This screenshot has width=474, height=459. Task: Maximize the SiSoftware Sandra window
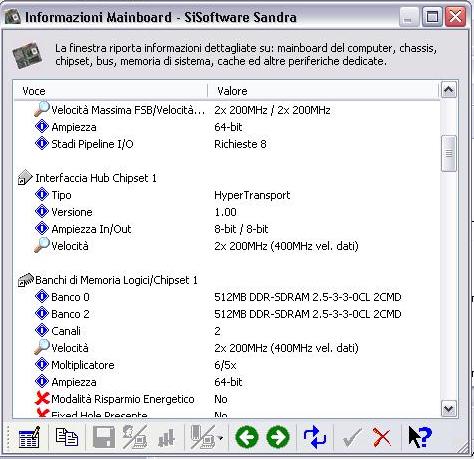point(432,17)
